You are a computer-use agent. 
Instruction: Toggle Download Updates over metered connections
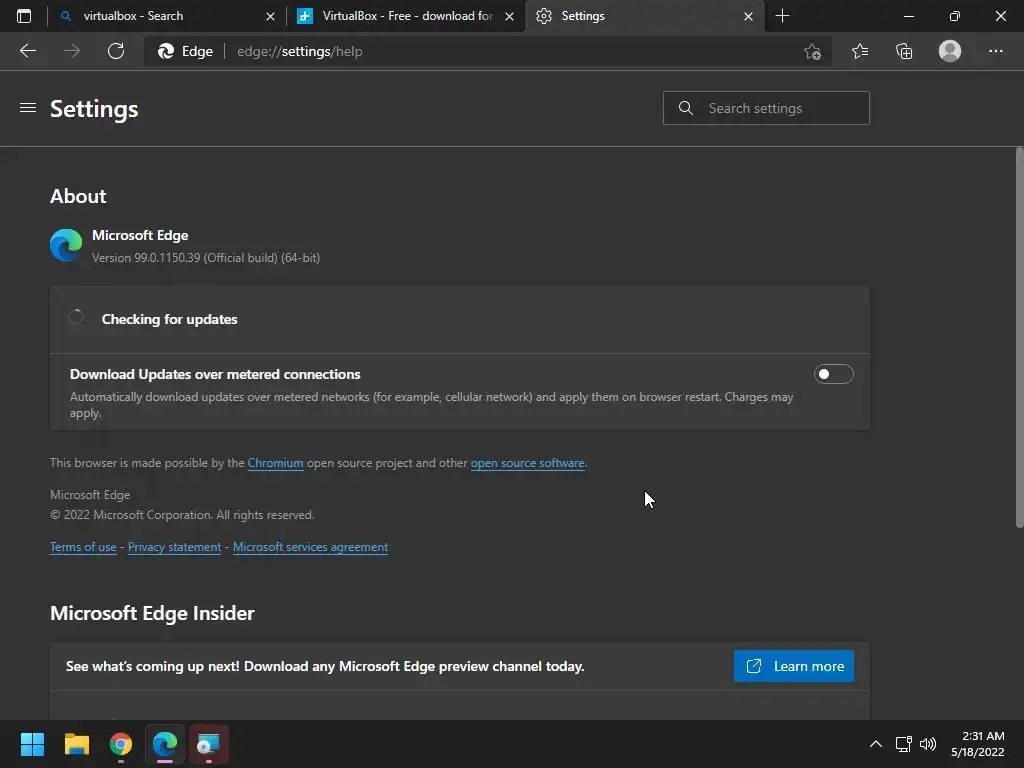(833, 374)
